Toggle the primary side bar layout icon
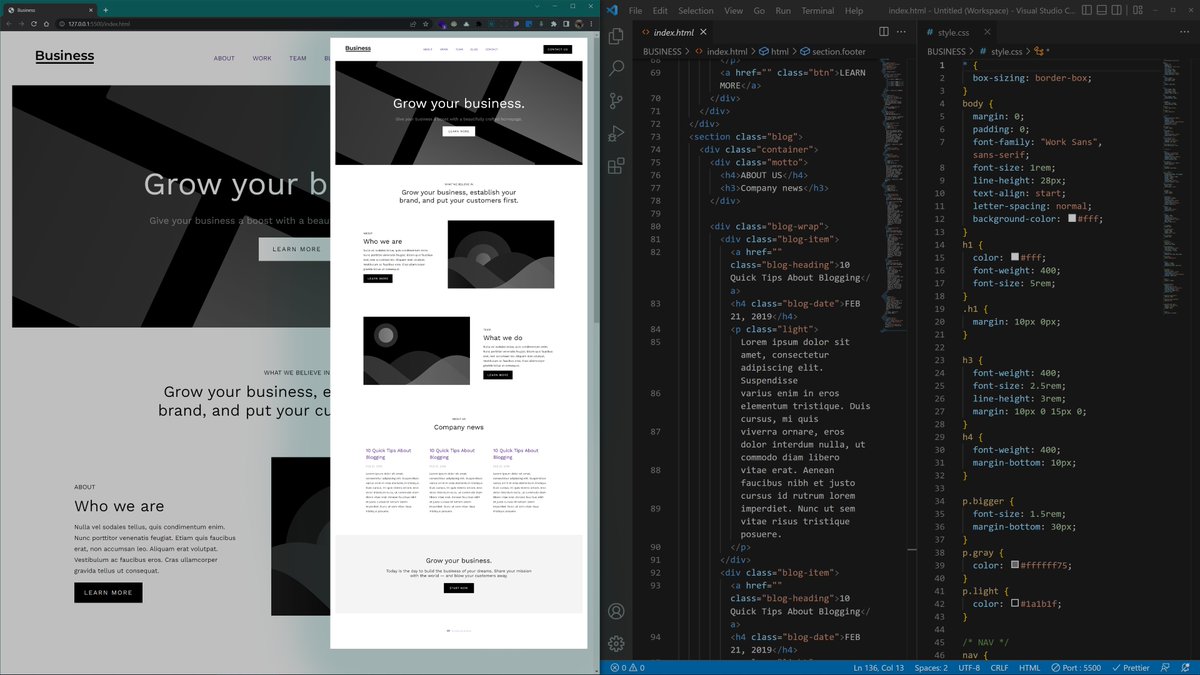 click(1087, 10)
